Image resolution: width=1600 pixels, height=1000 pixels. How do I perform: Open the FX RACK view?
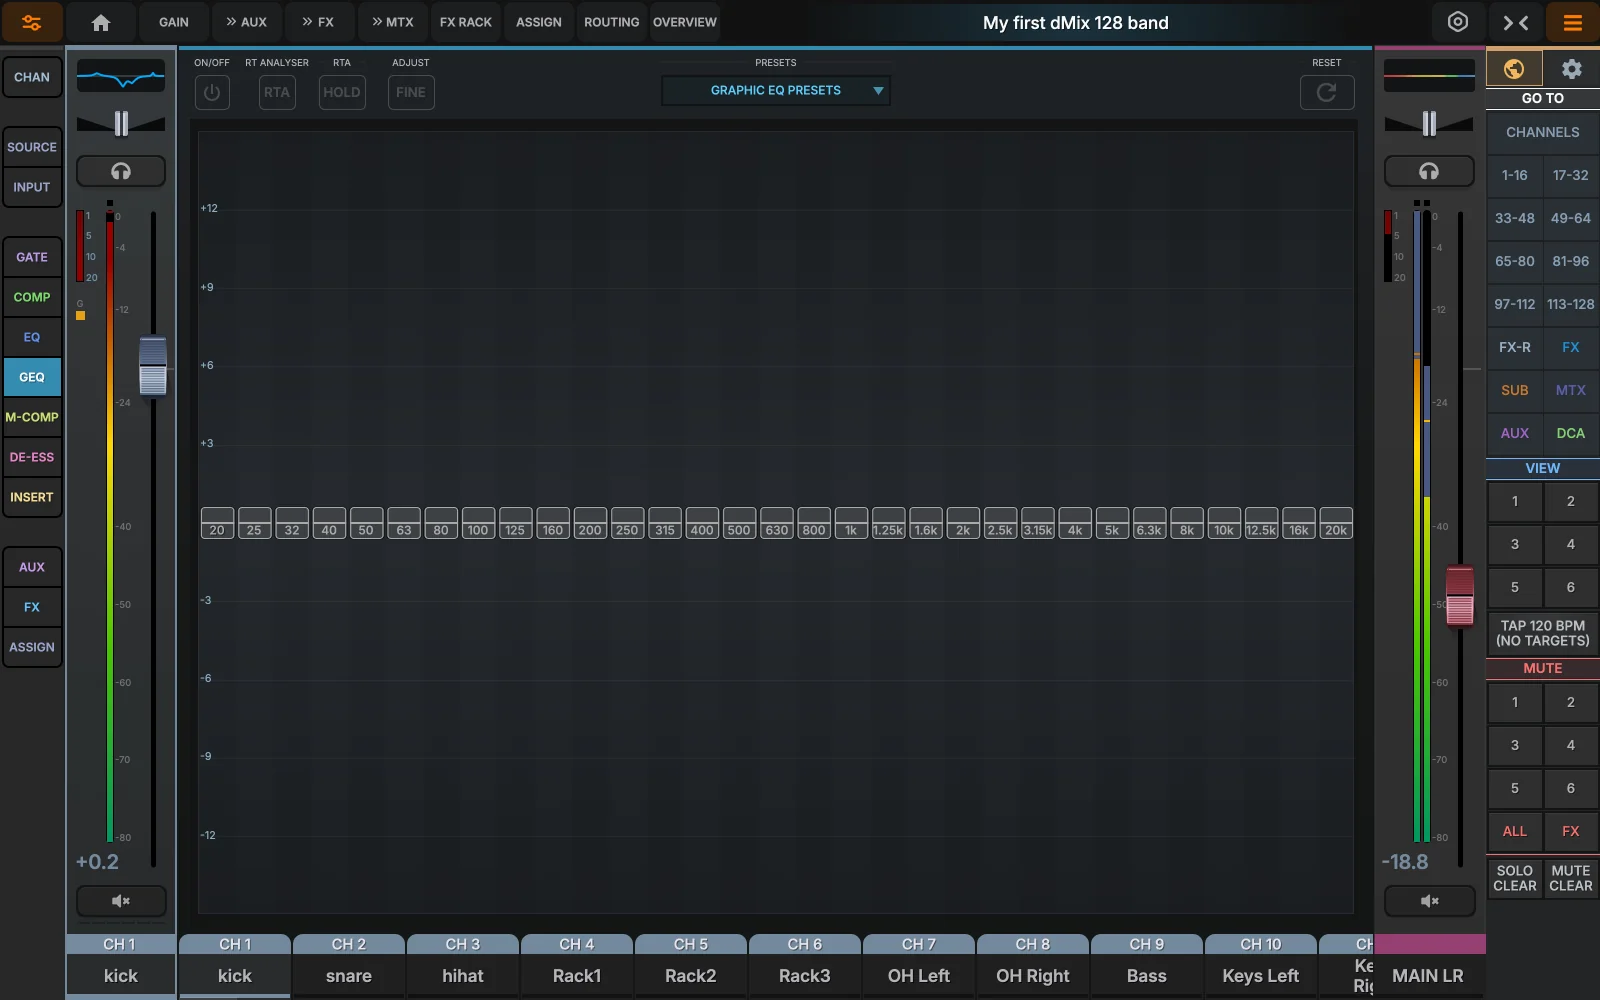[466, 22]
